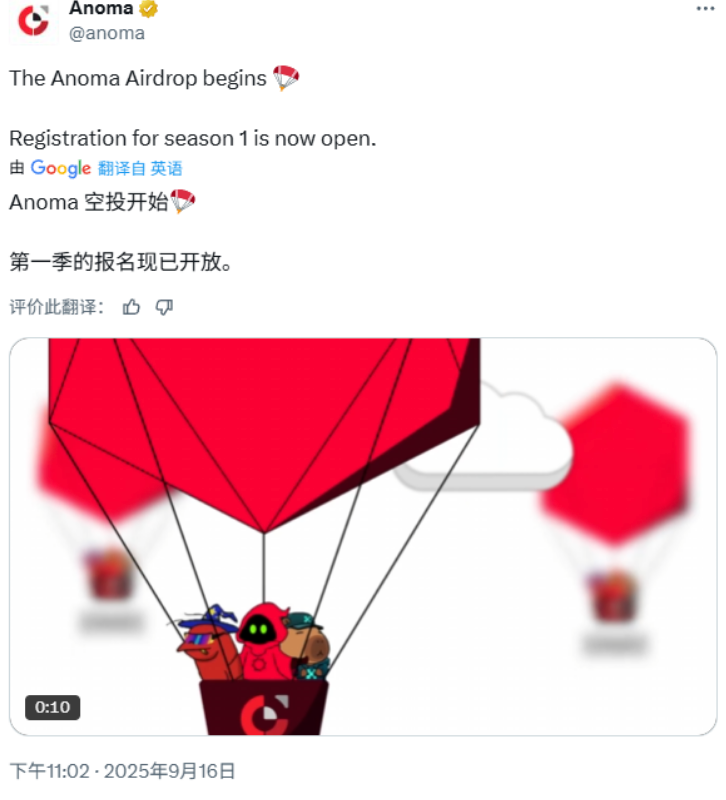Click the 0:10 video duration badge
726x800 pixels.
[53, 707]
